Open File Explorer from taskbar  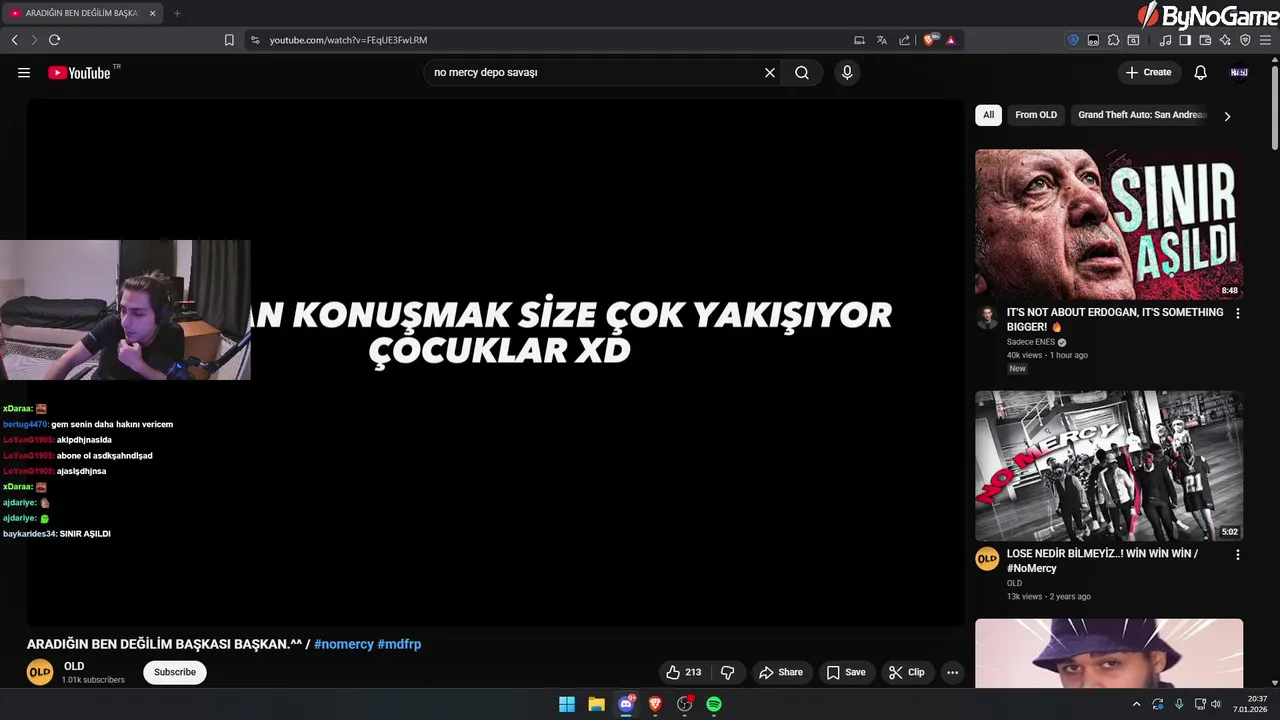click(x=596, y=704)
